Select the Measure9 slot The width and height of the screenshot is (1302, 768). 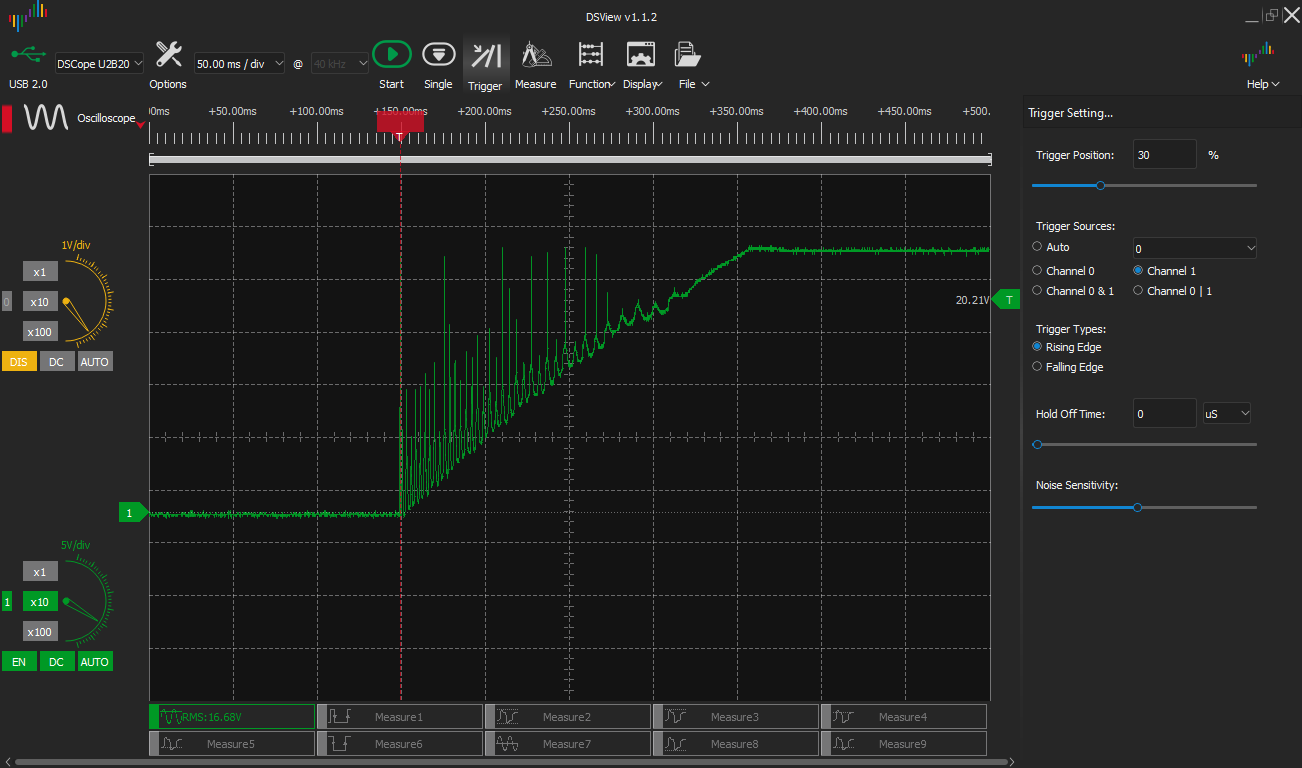coord(904,743)
